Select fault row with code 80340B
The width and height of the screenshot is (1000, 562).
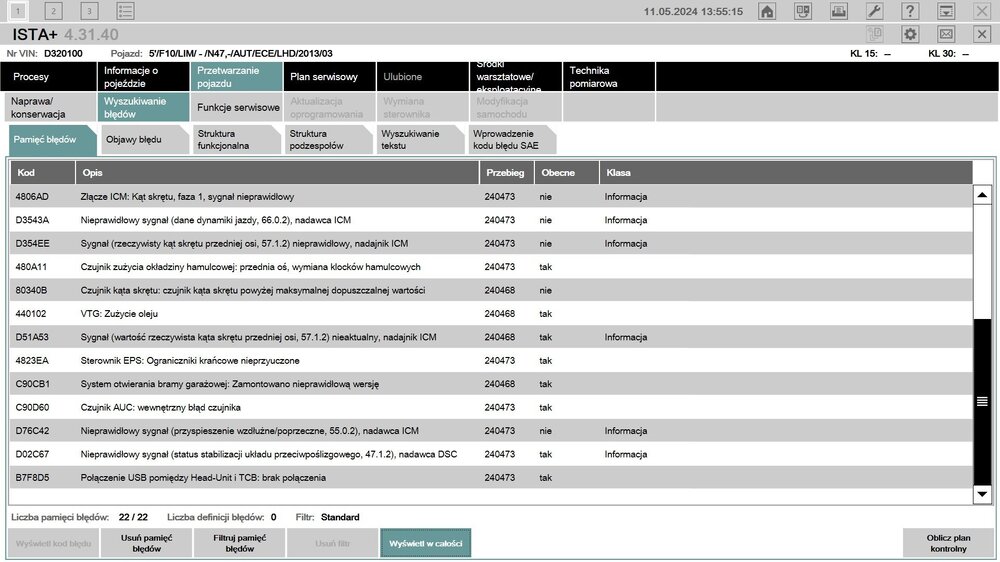[491, 290]
